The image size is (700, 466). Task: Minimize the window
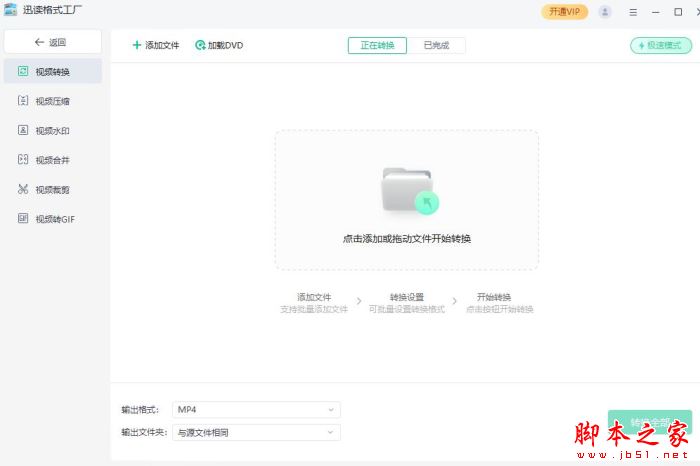coord(655,12)
